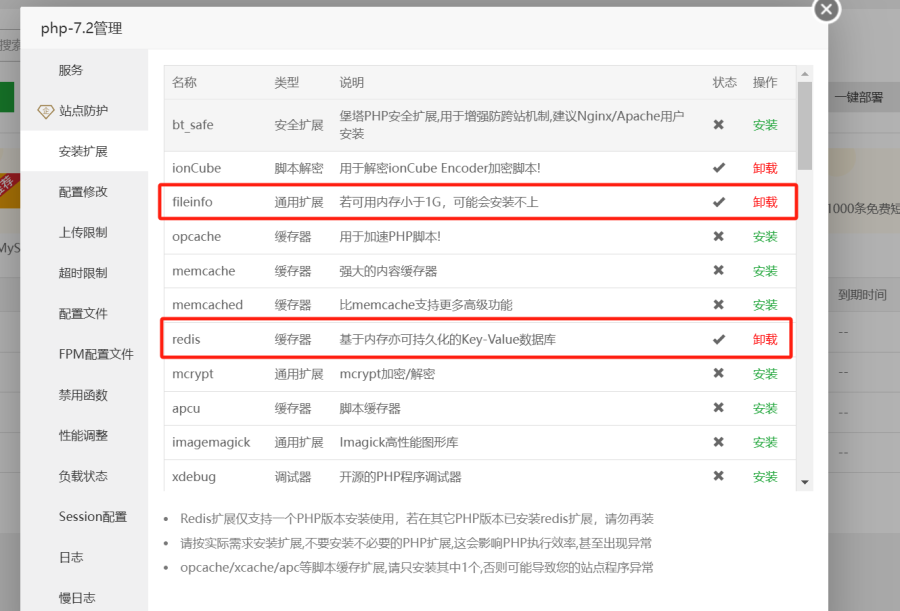
Task: Click the 站点防护 shield icon
Action: click(47, 110)
